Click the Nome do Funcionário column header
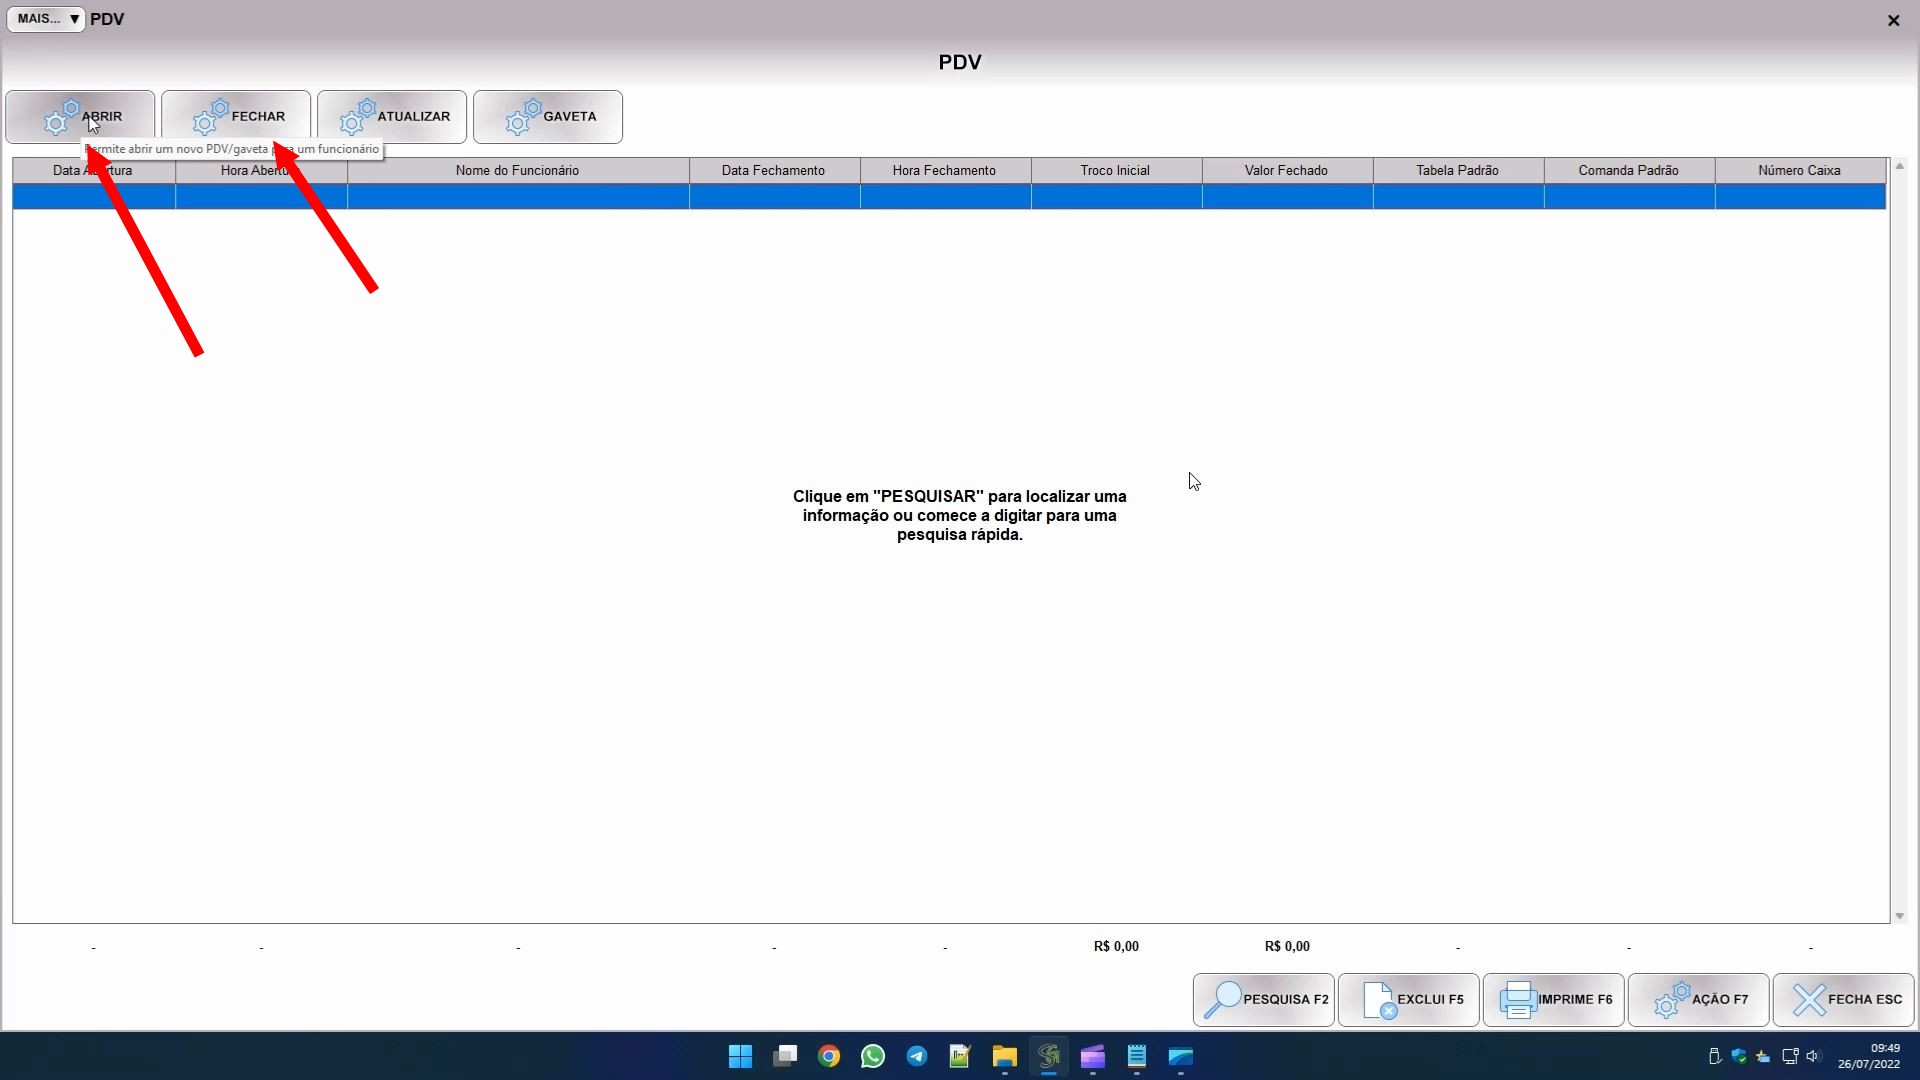Screen dimensions: 1920x1080 tap(517, 170)
